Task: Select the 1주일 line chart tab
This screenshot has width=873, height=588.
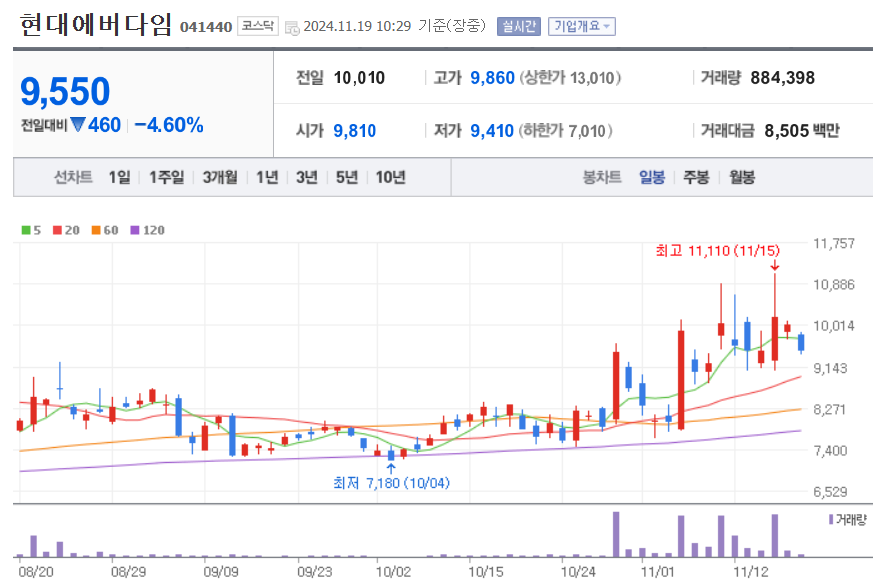Action: (x=166, y=178)
